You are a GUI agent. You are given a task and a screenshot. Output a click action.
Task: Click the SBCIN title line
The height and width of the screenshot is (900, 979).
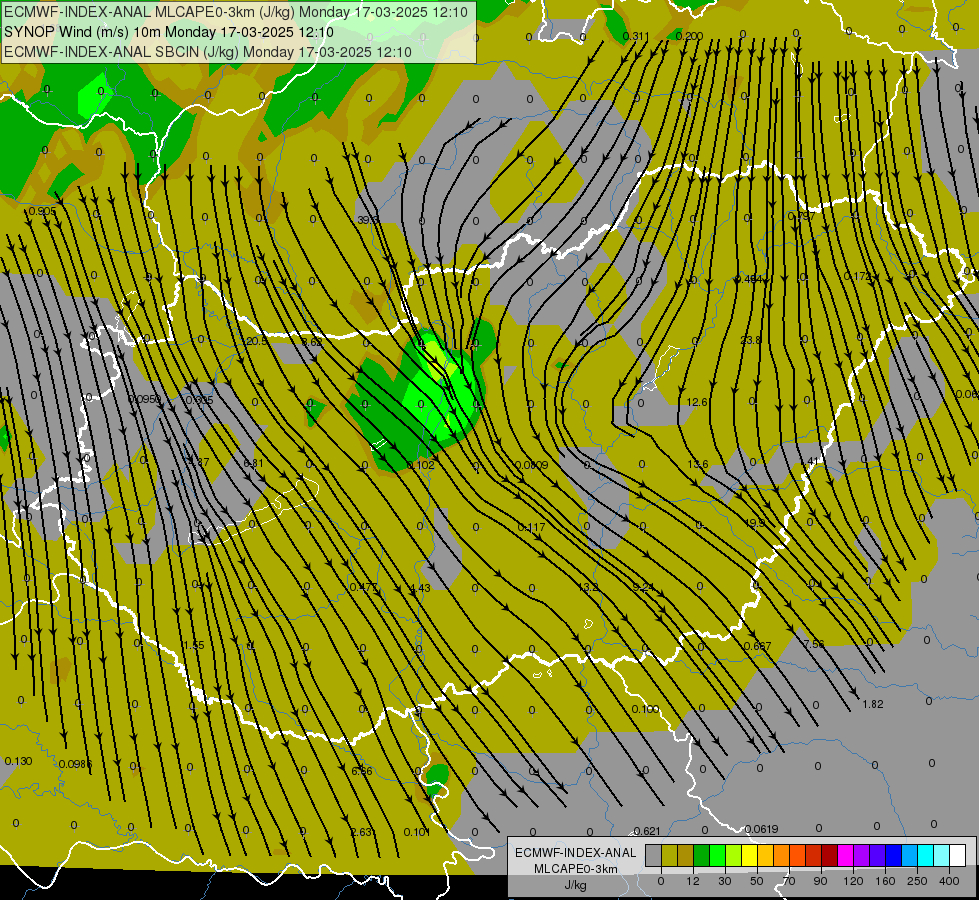coord(208,52)
